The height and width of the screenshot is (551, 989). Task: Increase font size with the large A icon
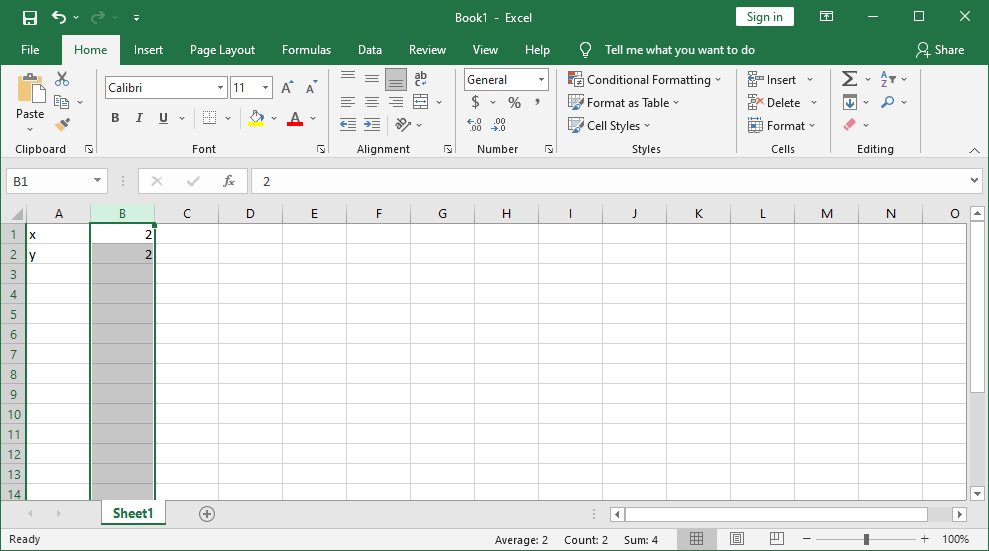[287, 88]
